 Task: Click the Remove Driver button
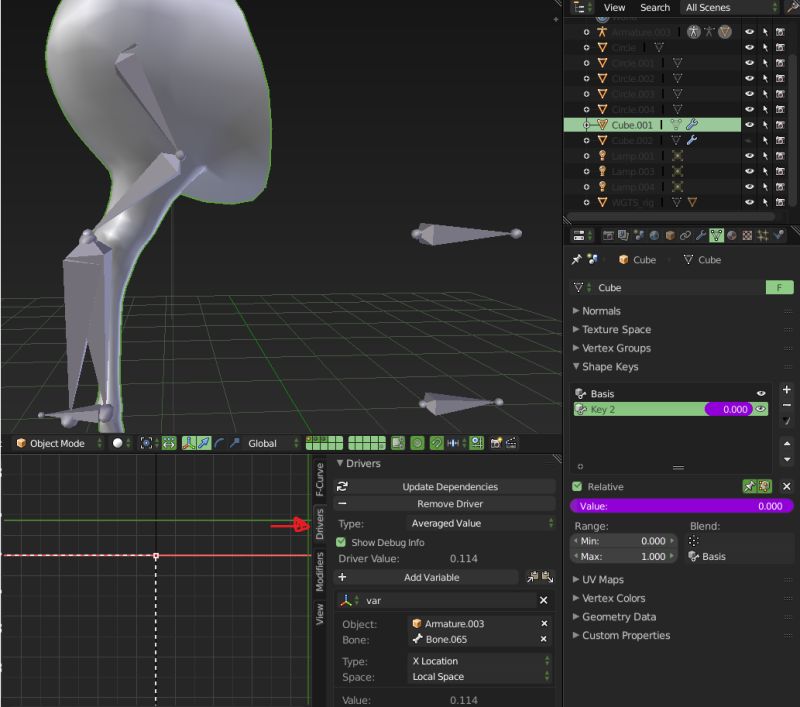pos(449,504)
